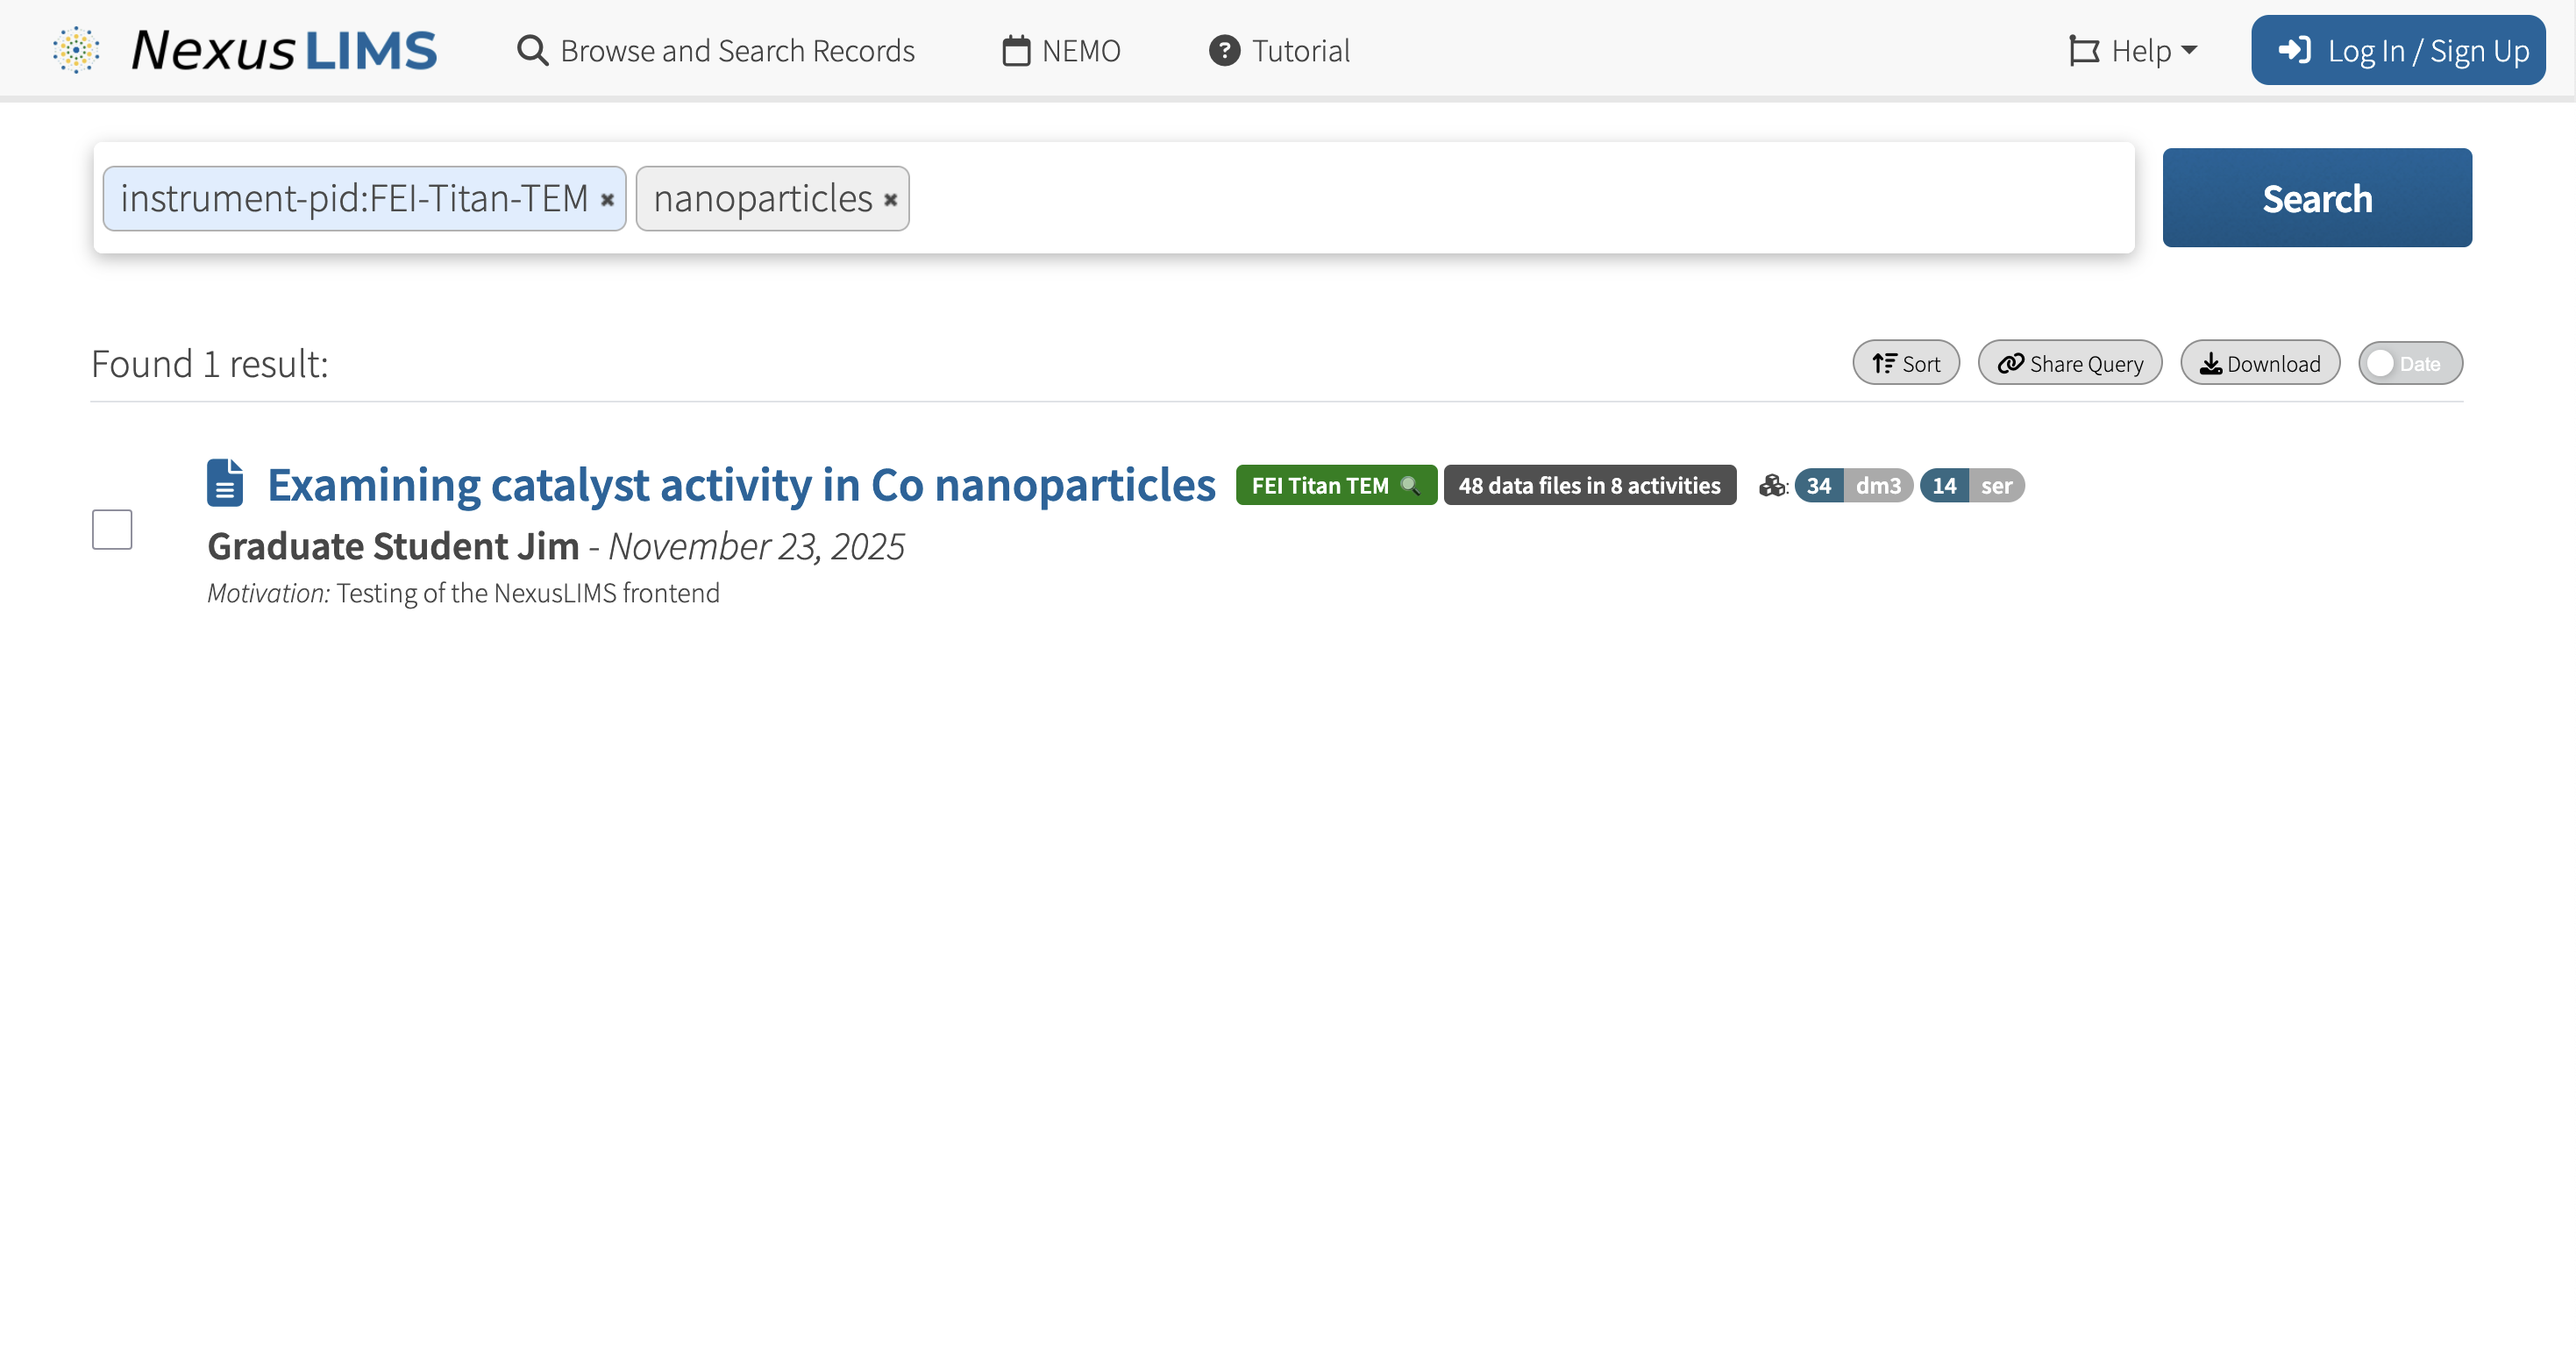Open the Download options
This screenshot has height=1345, width=2576.
pos(2259,364)
